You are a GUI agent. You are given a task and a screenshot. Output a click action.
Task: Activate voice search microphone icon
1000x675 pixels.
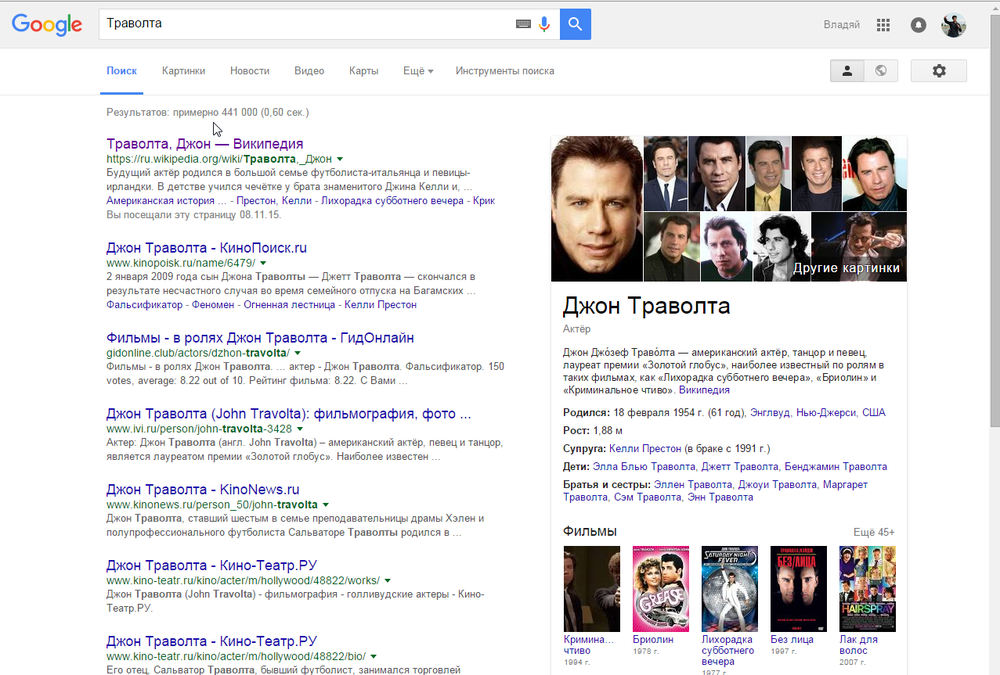(x=544, y=23)
